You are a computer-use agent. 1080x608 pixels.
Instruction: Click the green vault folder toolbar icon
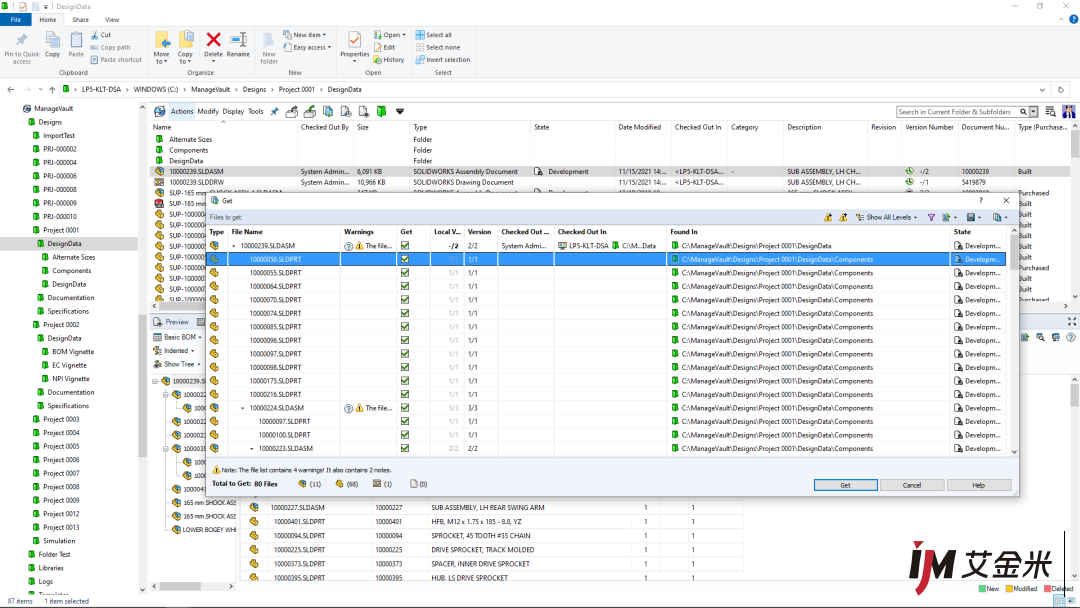[381, 112]
